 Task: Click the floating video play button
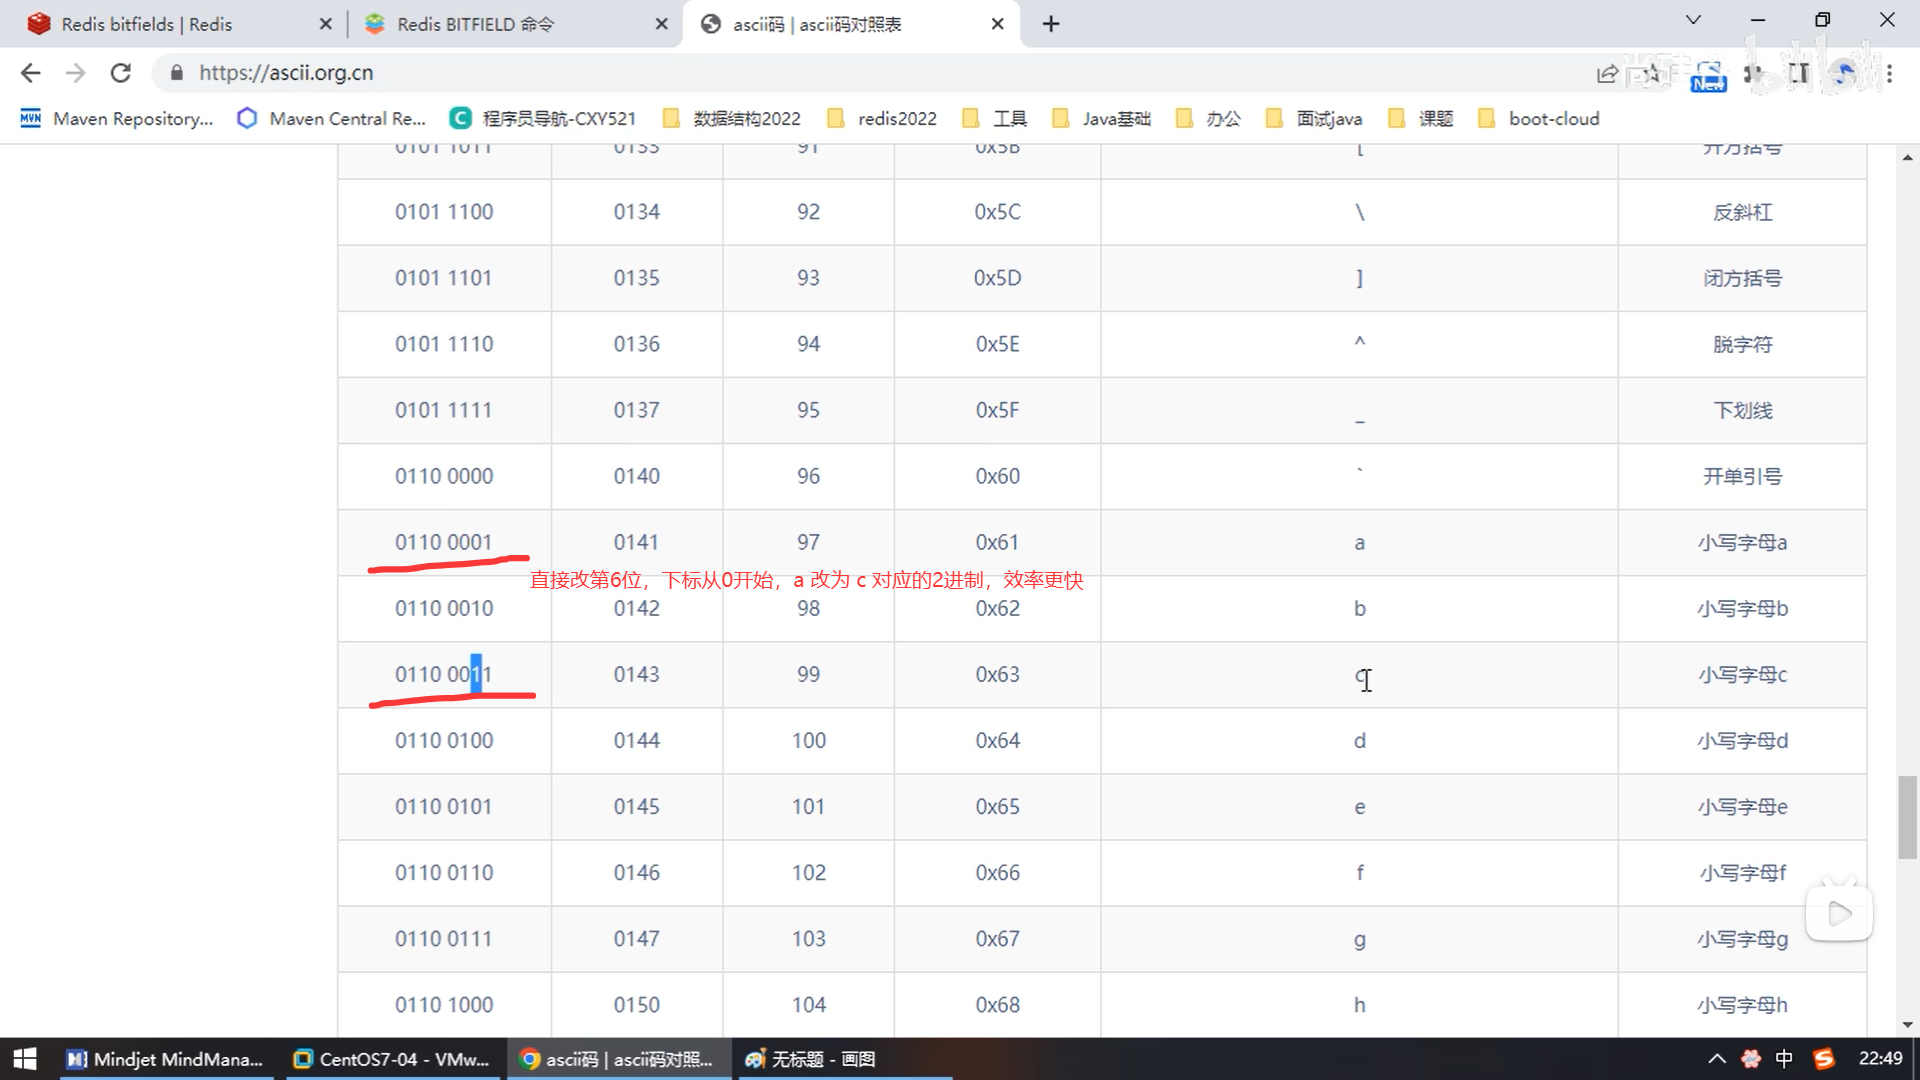[1839, 913]
